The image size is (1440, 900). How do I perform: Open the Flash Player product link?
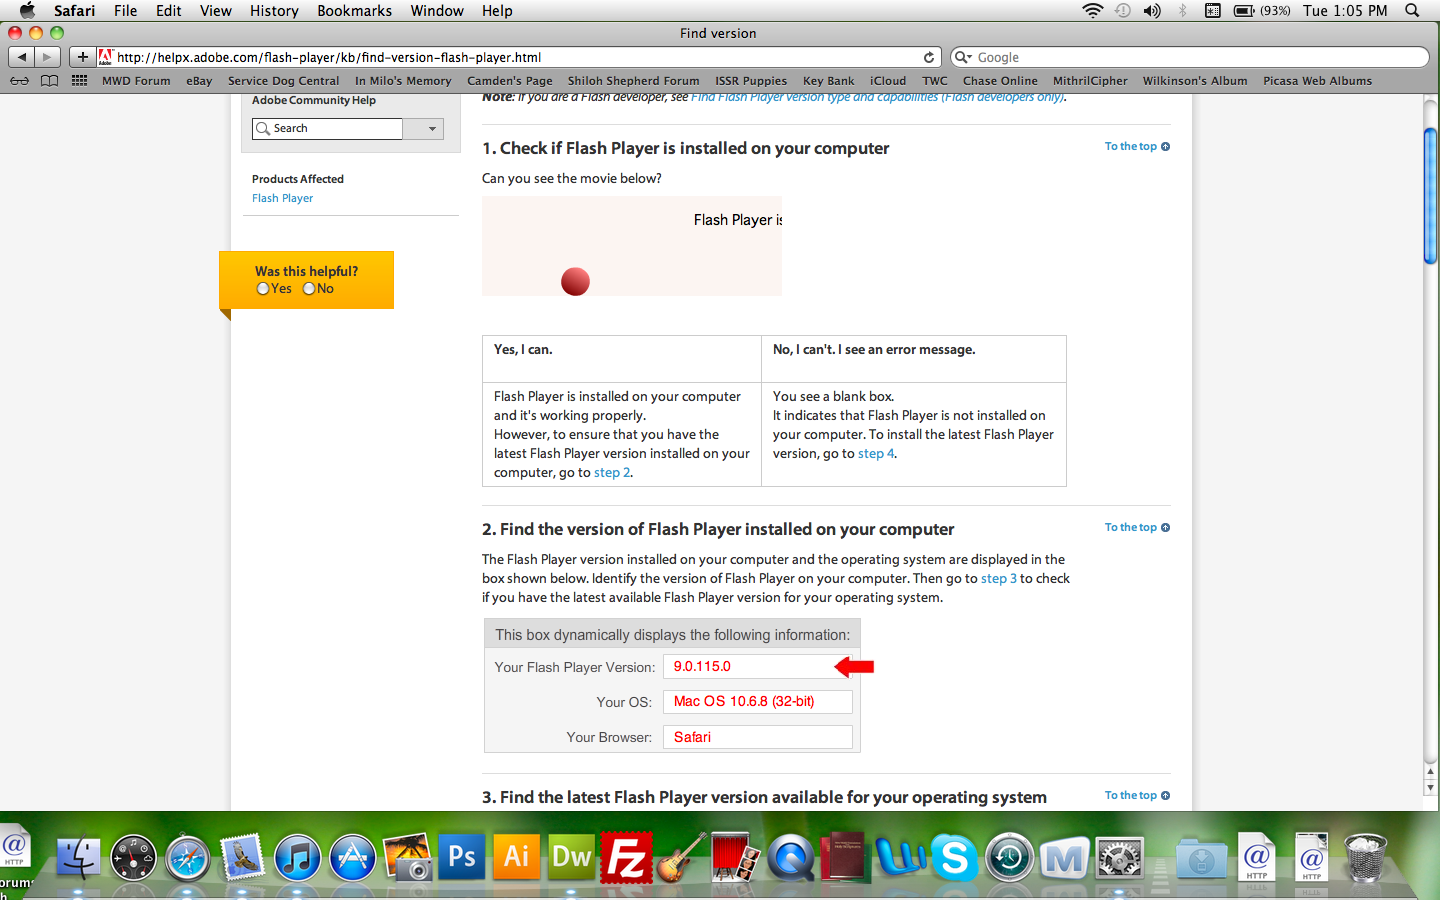pyautogui.click(x=282, y=198)
